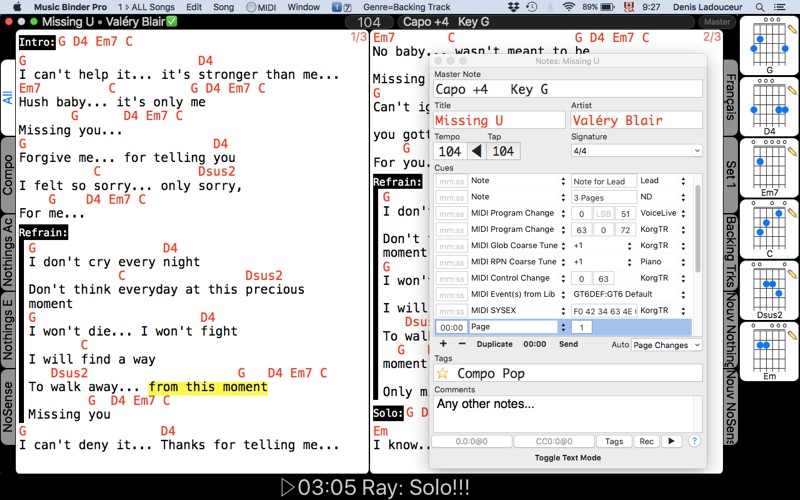Image resolution: width=800 pixels, height=500 pixels.
Task: Switch to the Compo side tab
Action: click(8, 175)
